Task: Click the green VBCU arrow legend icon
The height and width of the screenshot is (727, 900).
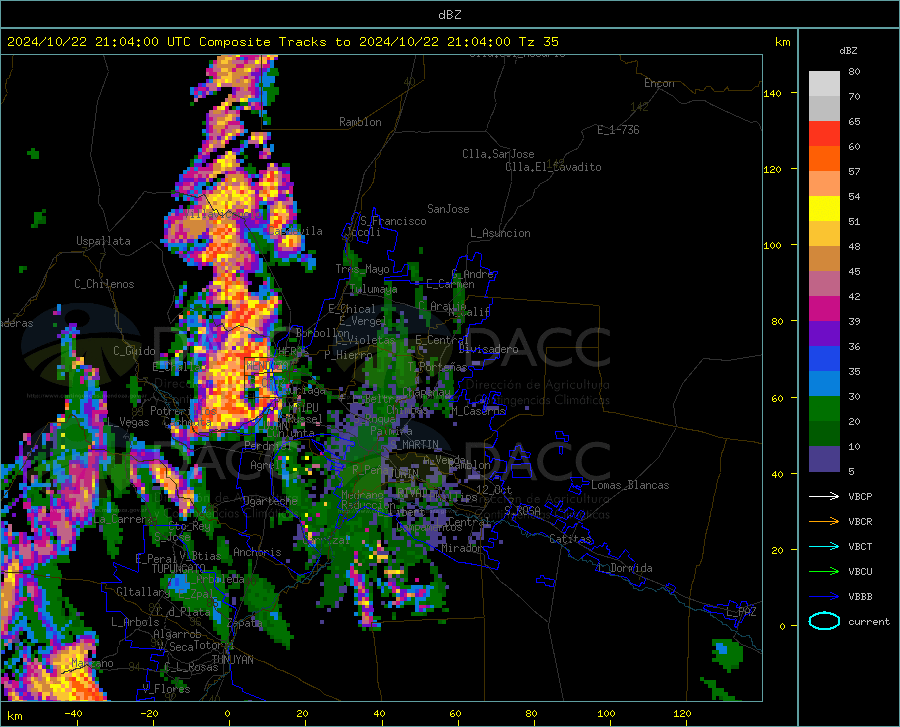Action: pos(824,572)
